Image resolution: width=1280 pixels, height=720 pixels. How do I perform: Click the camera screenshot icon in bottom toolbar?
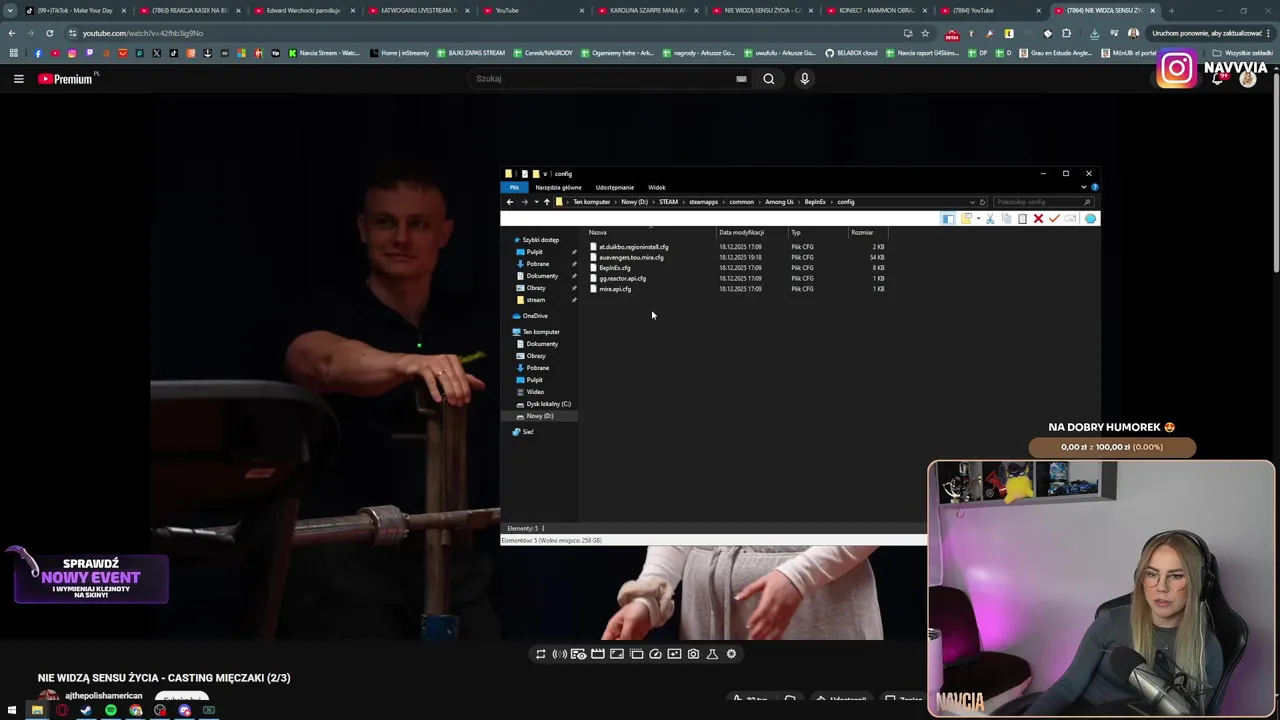tap(693, 654)
